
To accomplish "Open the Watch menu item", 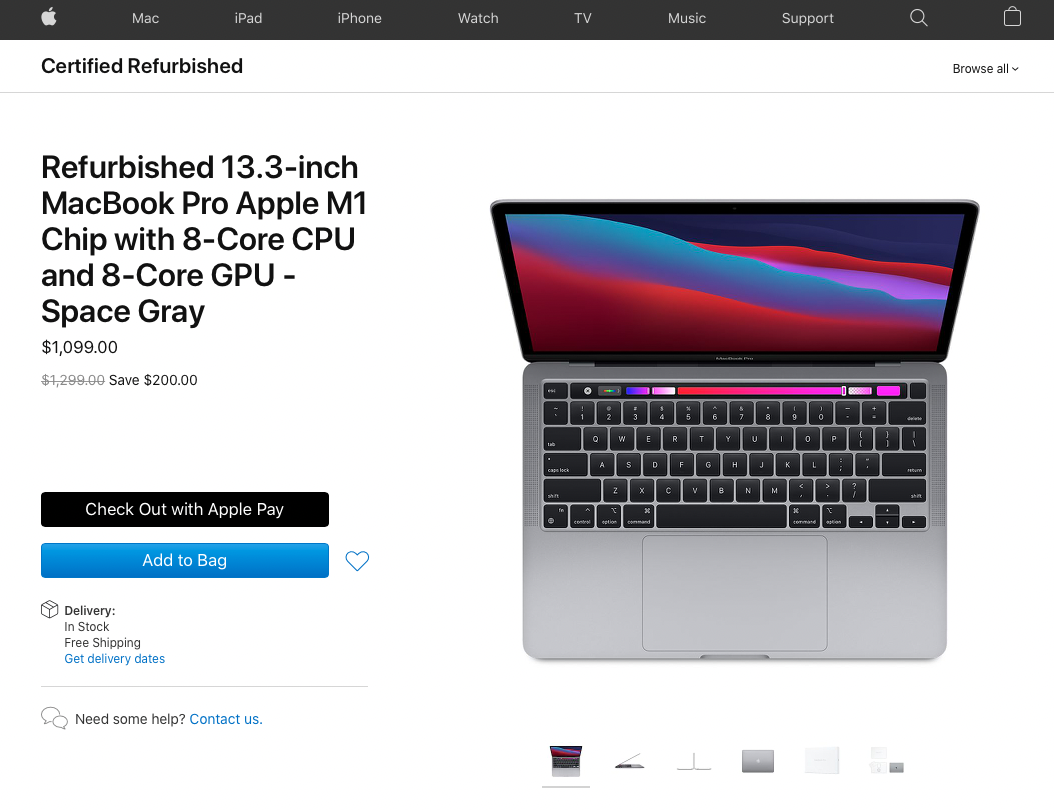I will coord(478,18).
